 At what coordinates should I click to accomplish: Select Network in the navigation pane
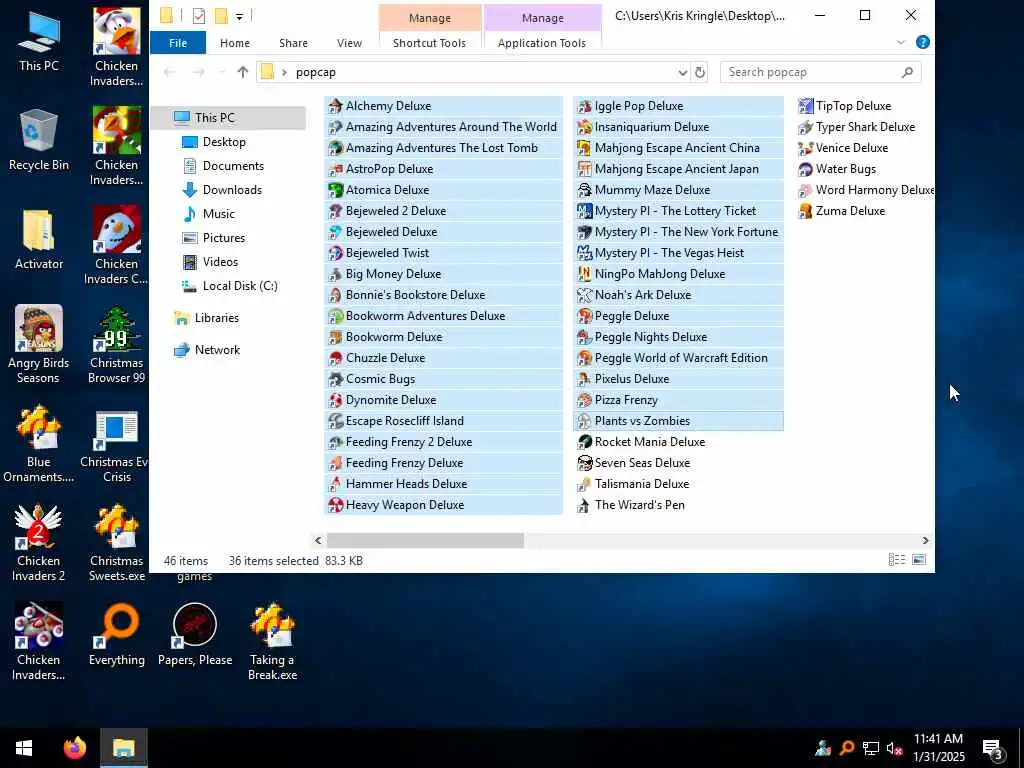pos(217,350)
